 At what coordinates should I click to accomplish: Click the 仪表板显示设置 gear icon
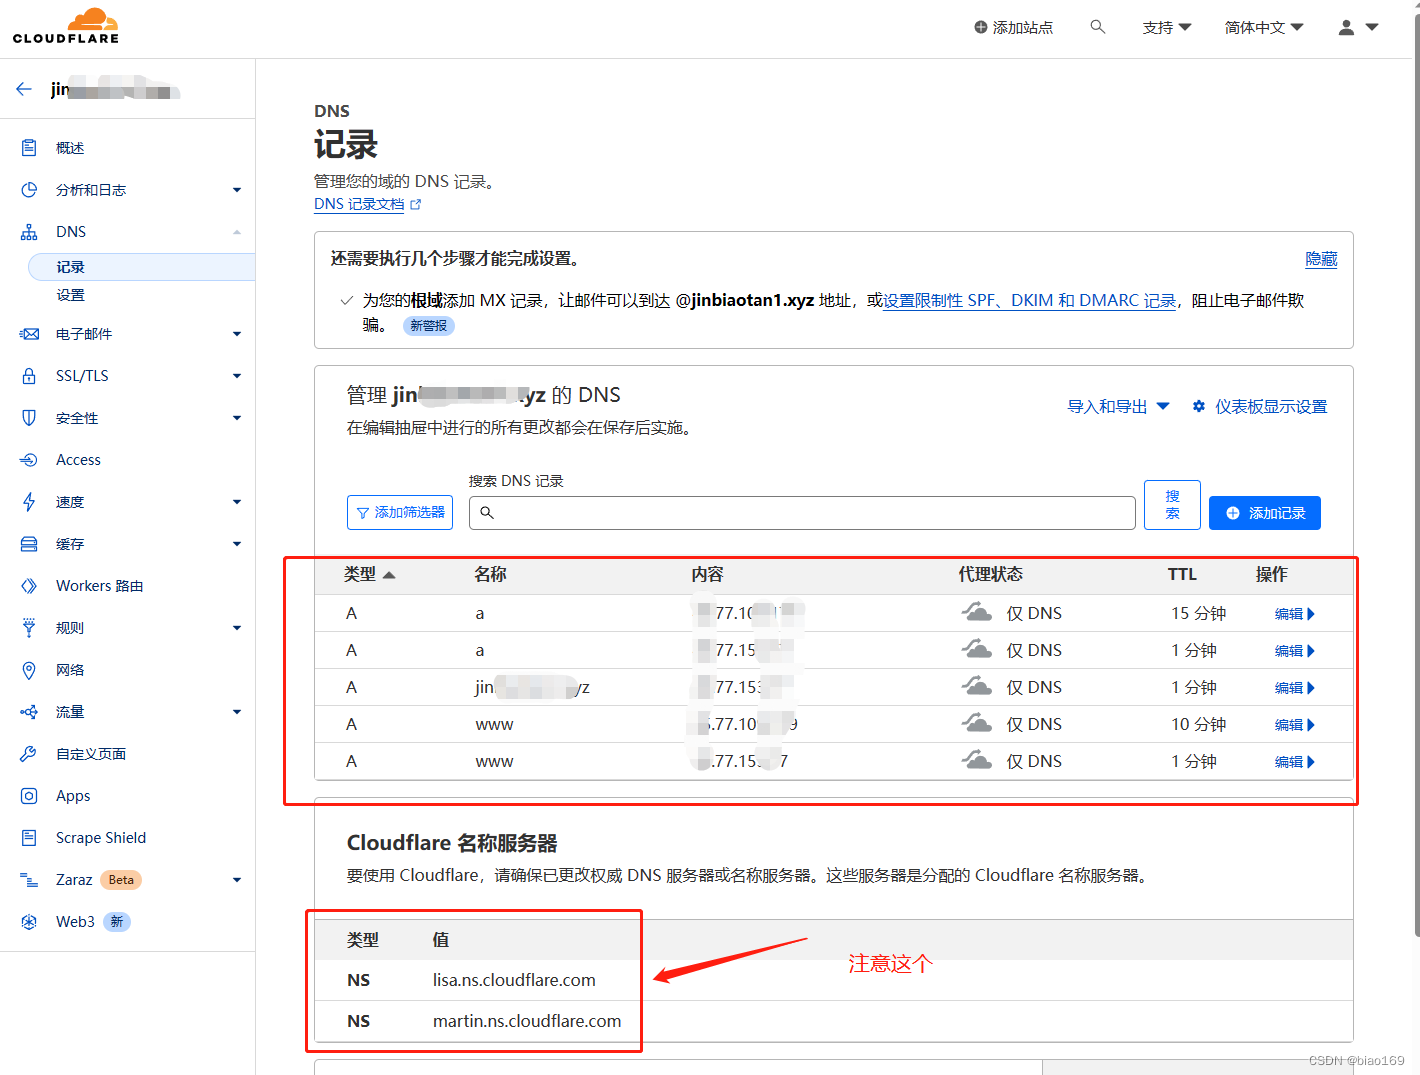click(x=1199, y=406)
